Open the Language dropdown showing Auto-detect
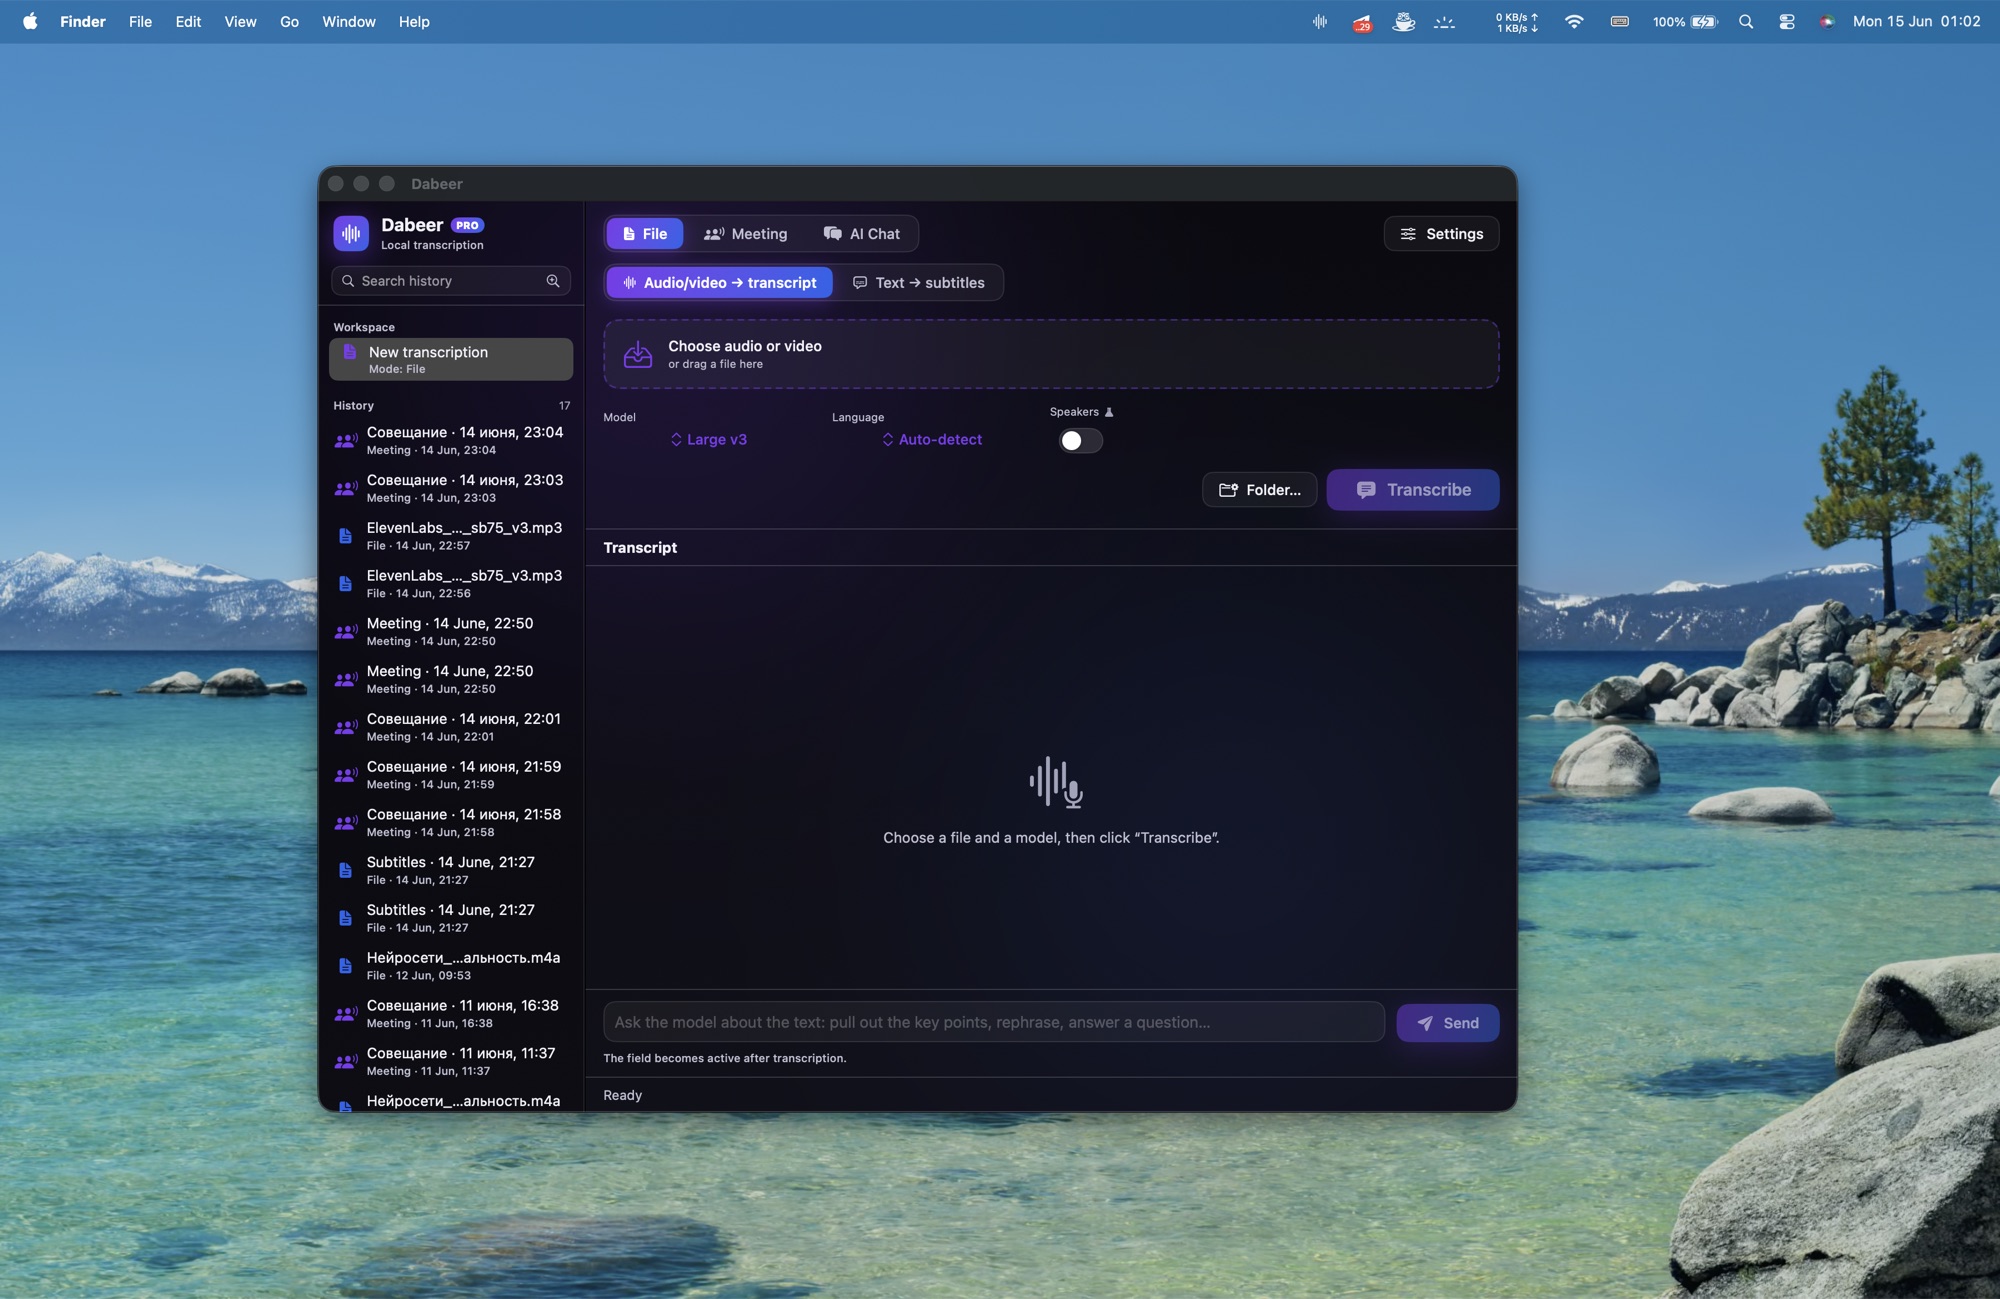This screenshot has width=2000, height=1299. point(932,440)
